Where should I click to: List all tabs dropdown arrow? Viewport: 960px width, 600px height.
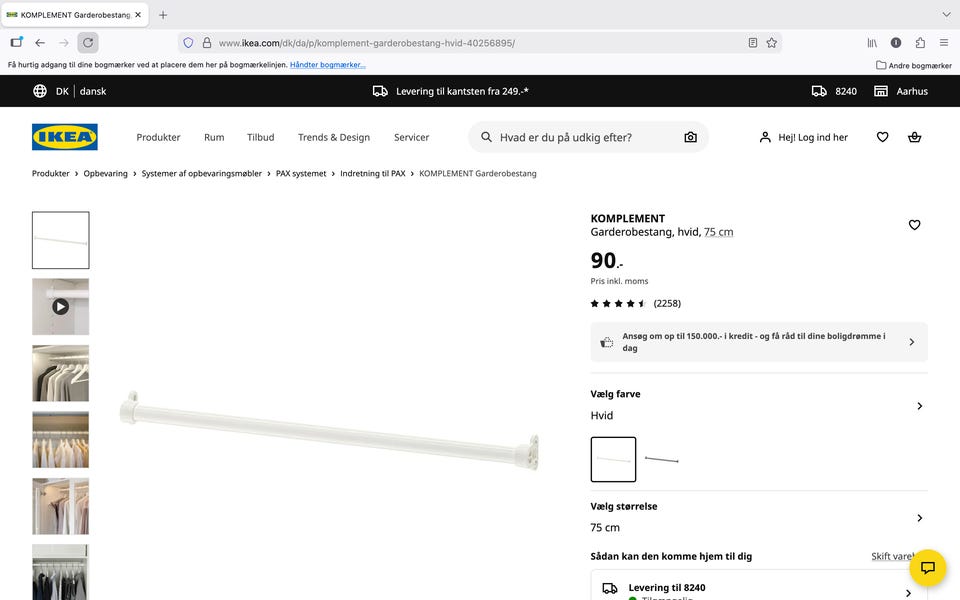[x=946, y=15]
